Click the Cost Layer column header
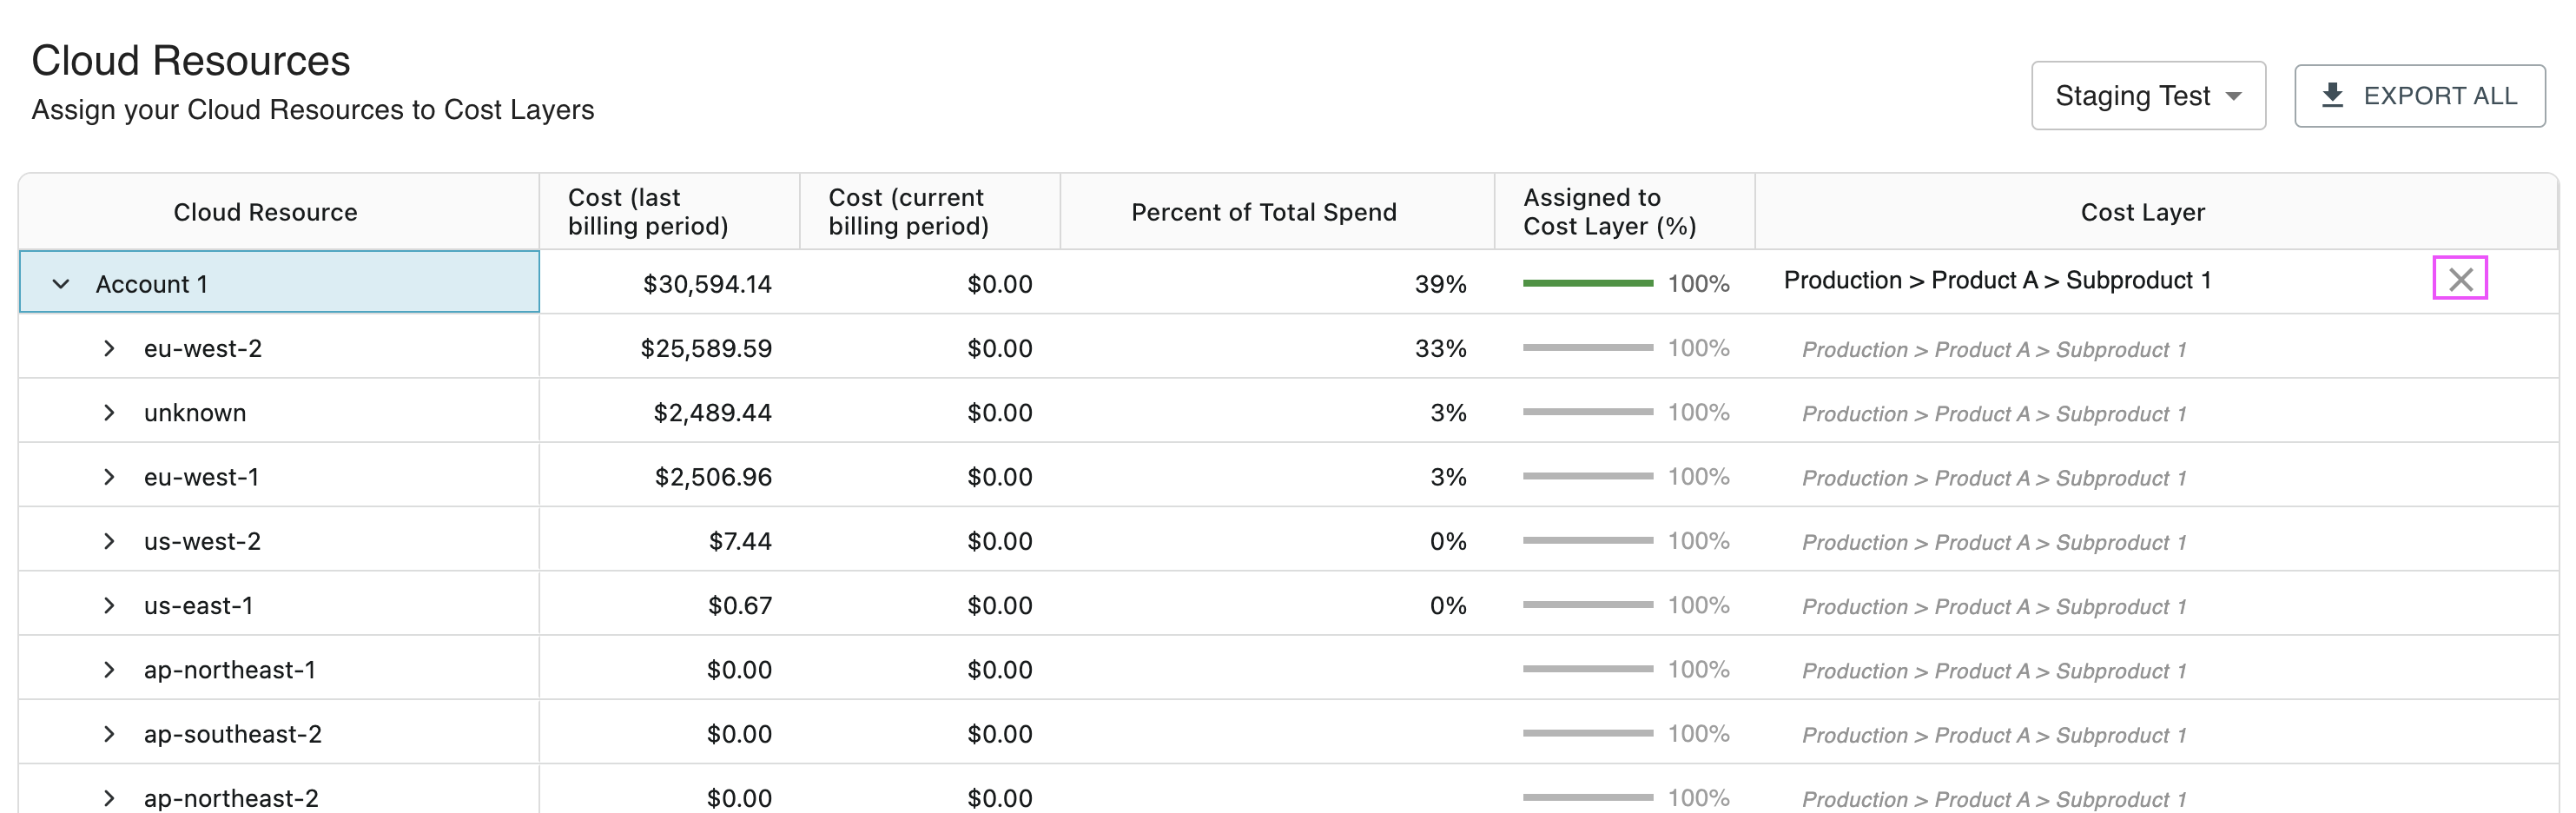Image resolution: width=2576 pixels, height=813 pixels. [x=2142, y=212]
